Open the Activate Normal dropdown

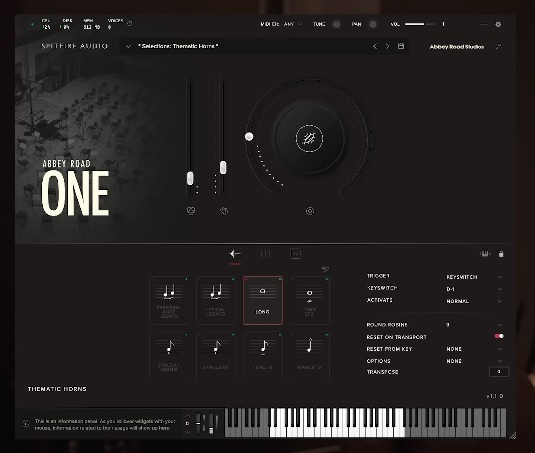[x=474, y=301]
